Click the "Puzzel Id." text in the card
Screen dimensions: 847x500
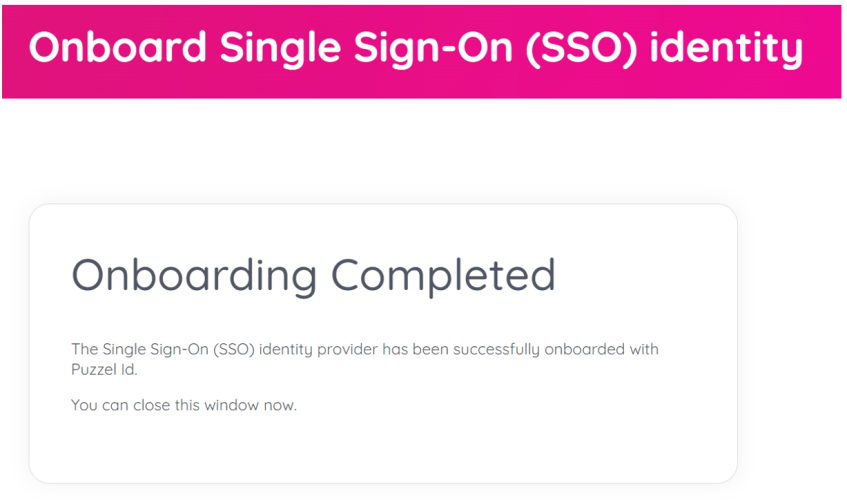point(104,369)
